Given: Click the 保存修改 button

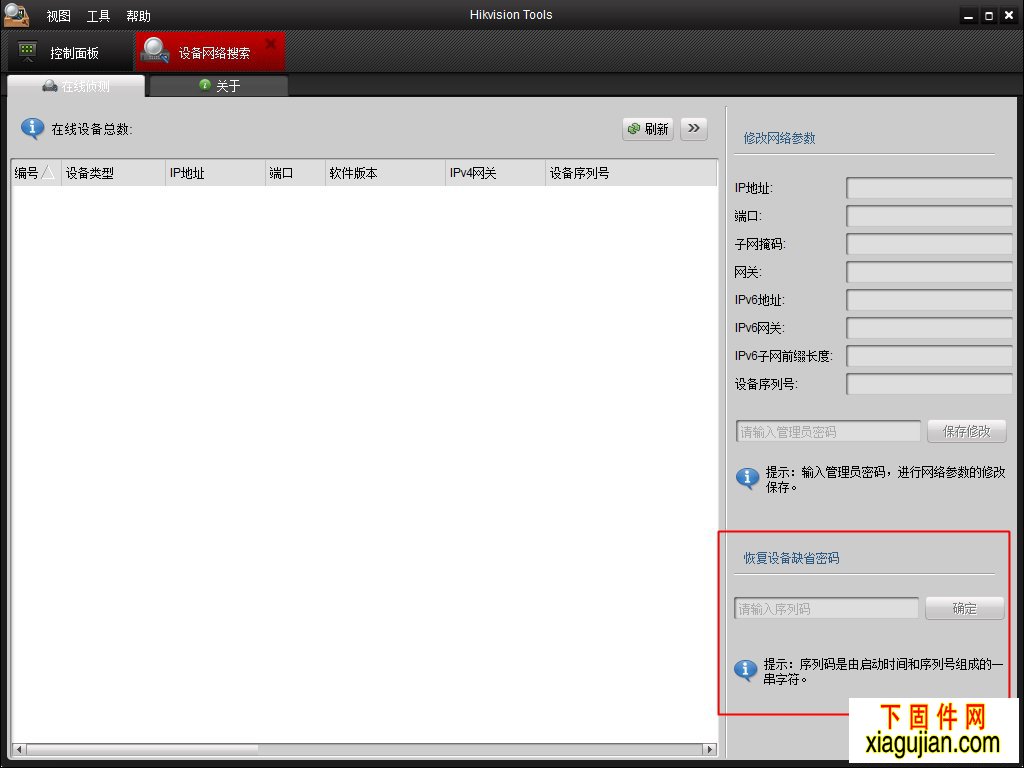Looking at the screenshot, I should [967, 431].
